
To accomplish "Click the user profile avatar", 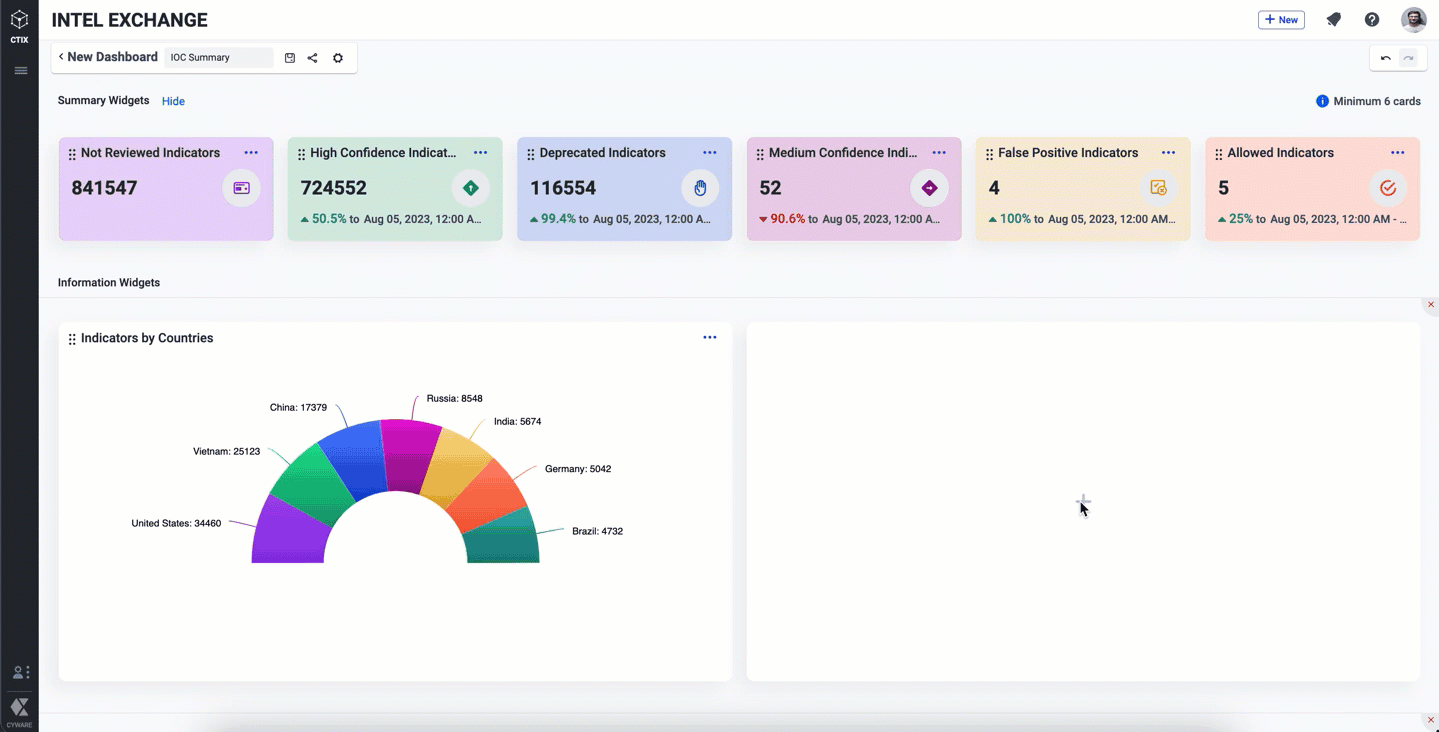I will pos(1413,20).
